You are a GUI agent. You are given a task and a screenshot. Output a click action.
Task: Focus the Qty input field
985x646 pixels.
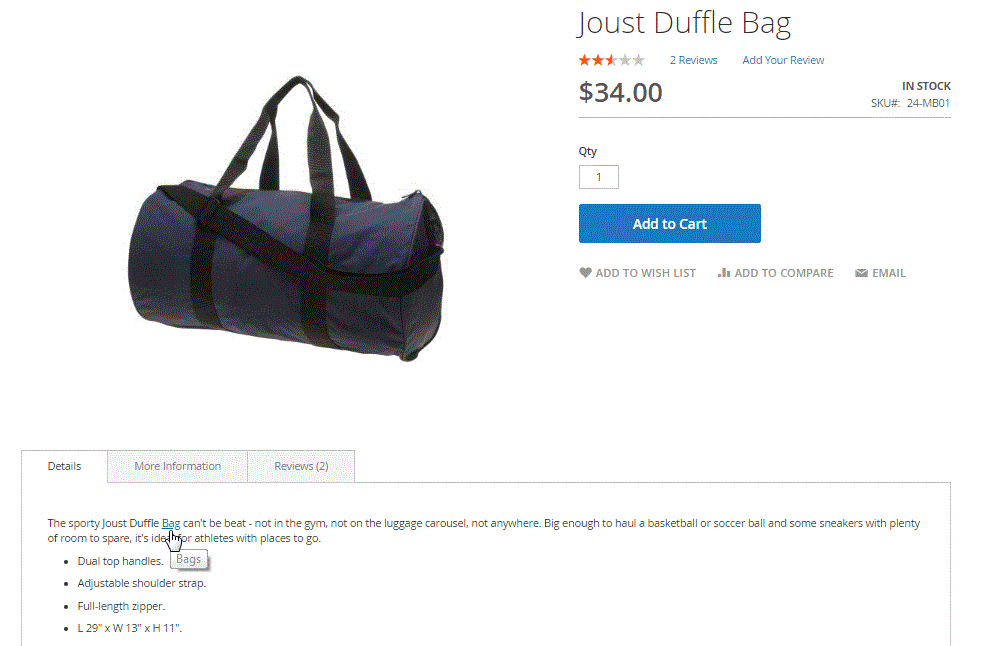599,177
